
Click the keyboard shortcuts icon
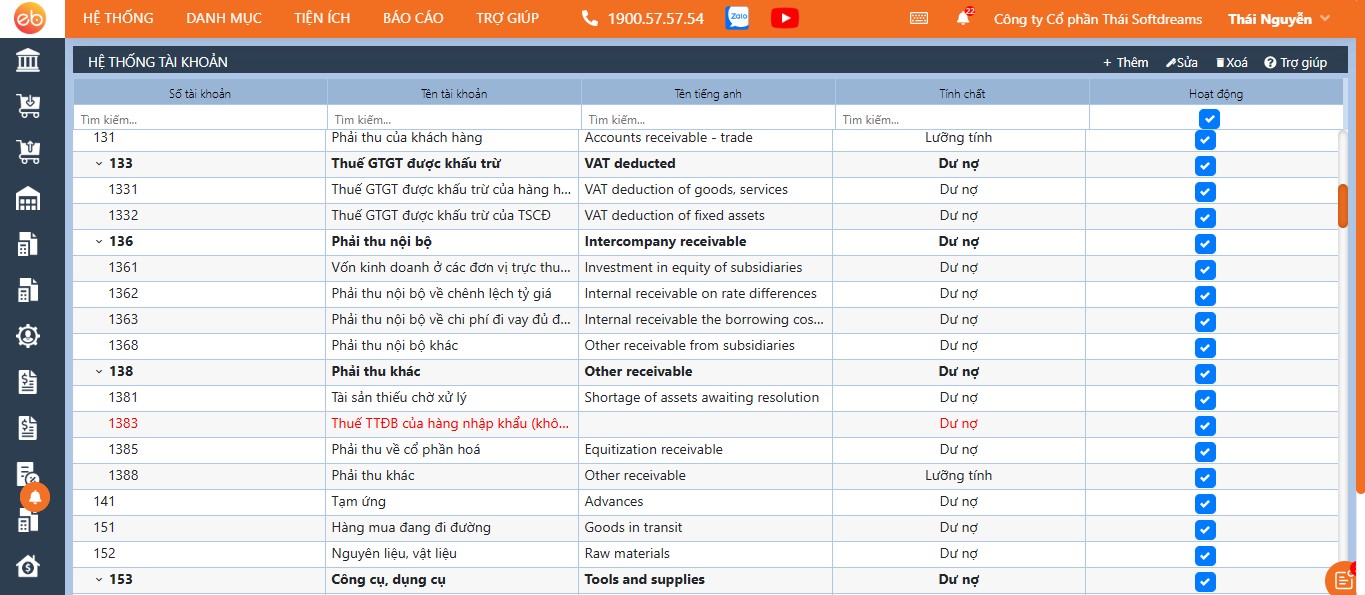(919, 18)
